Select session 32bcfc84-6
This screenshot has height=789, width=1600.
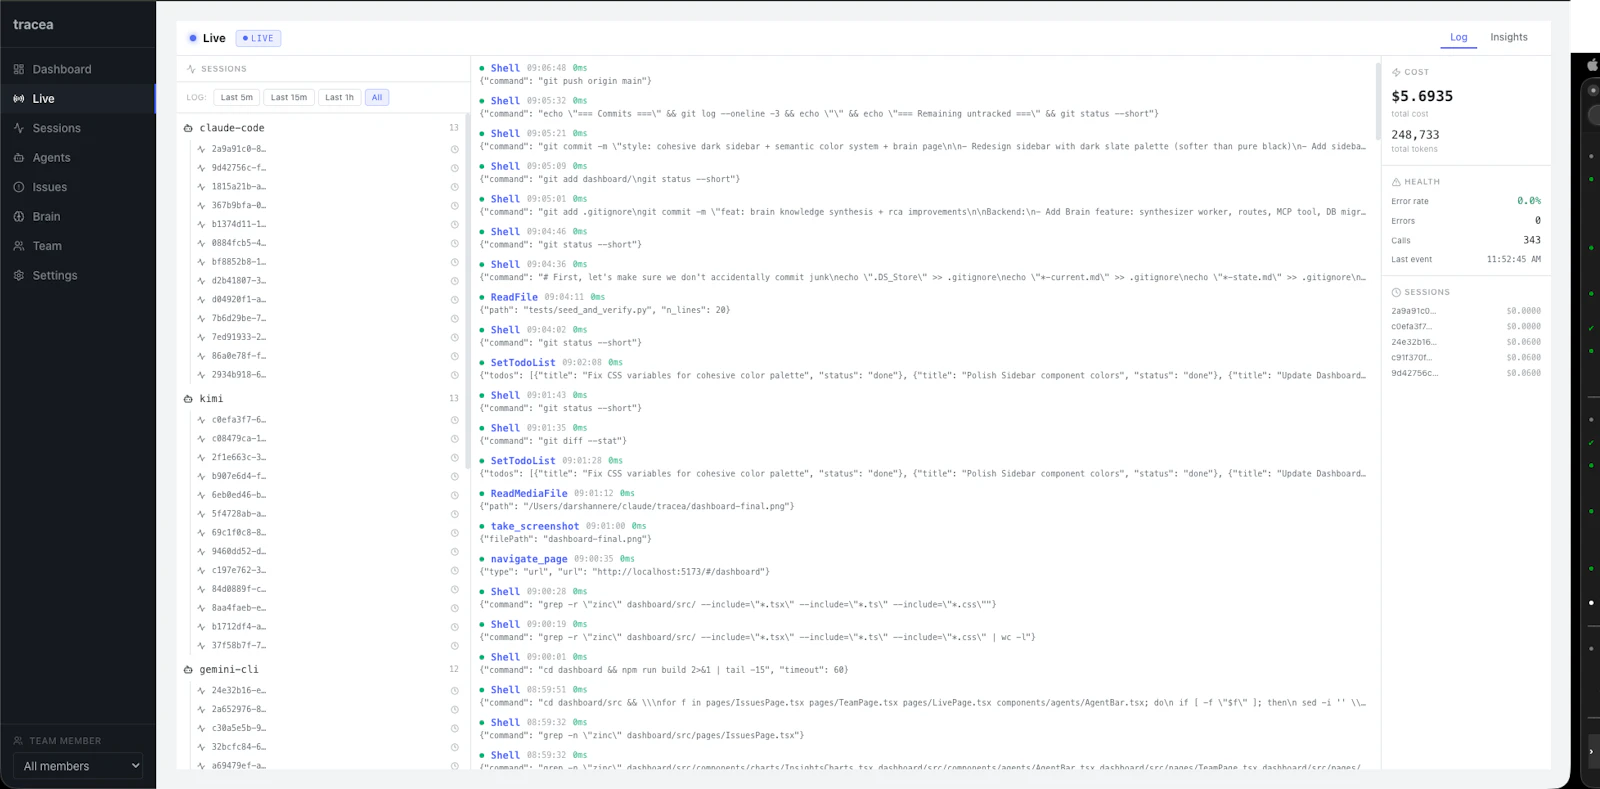click(328, 747)
